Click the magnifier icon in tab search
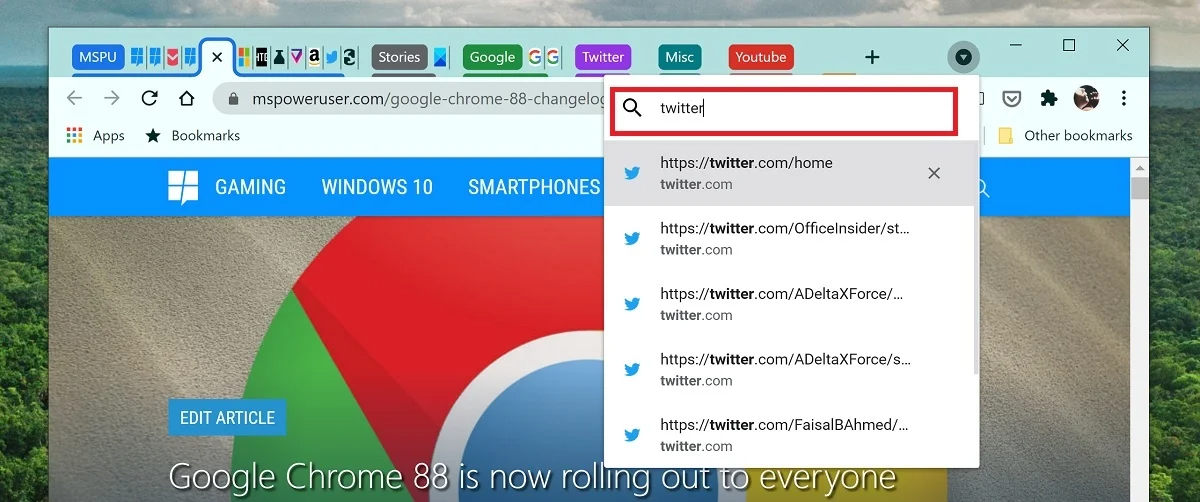Image resolution: width=1200 pixels, height=502 pixels. pos(632,109)
